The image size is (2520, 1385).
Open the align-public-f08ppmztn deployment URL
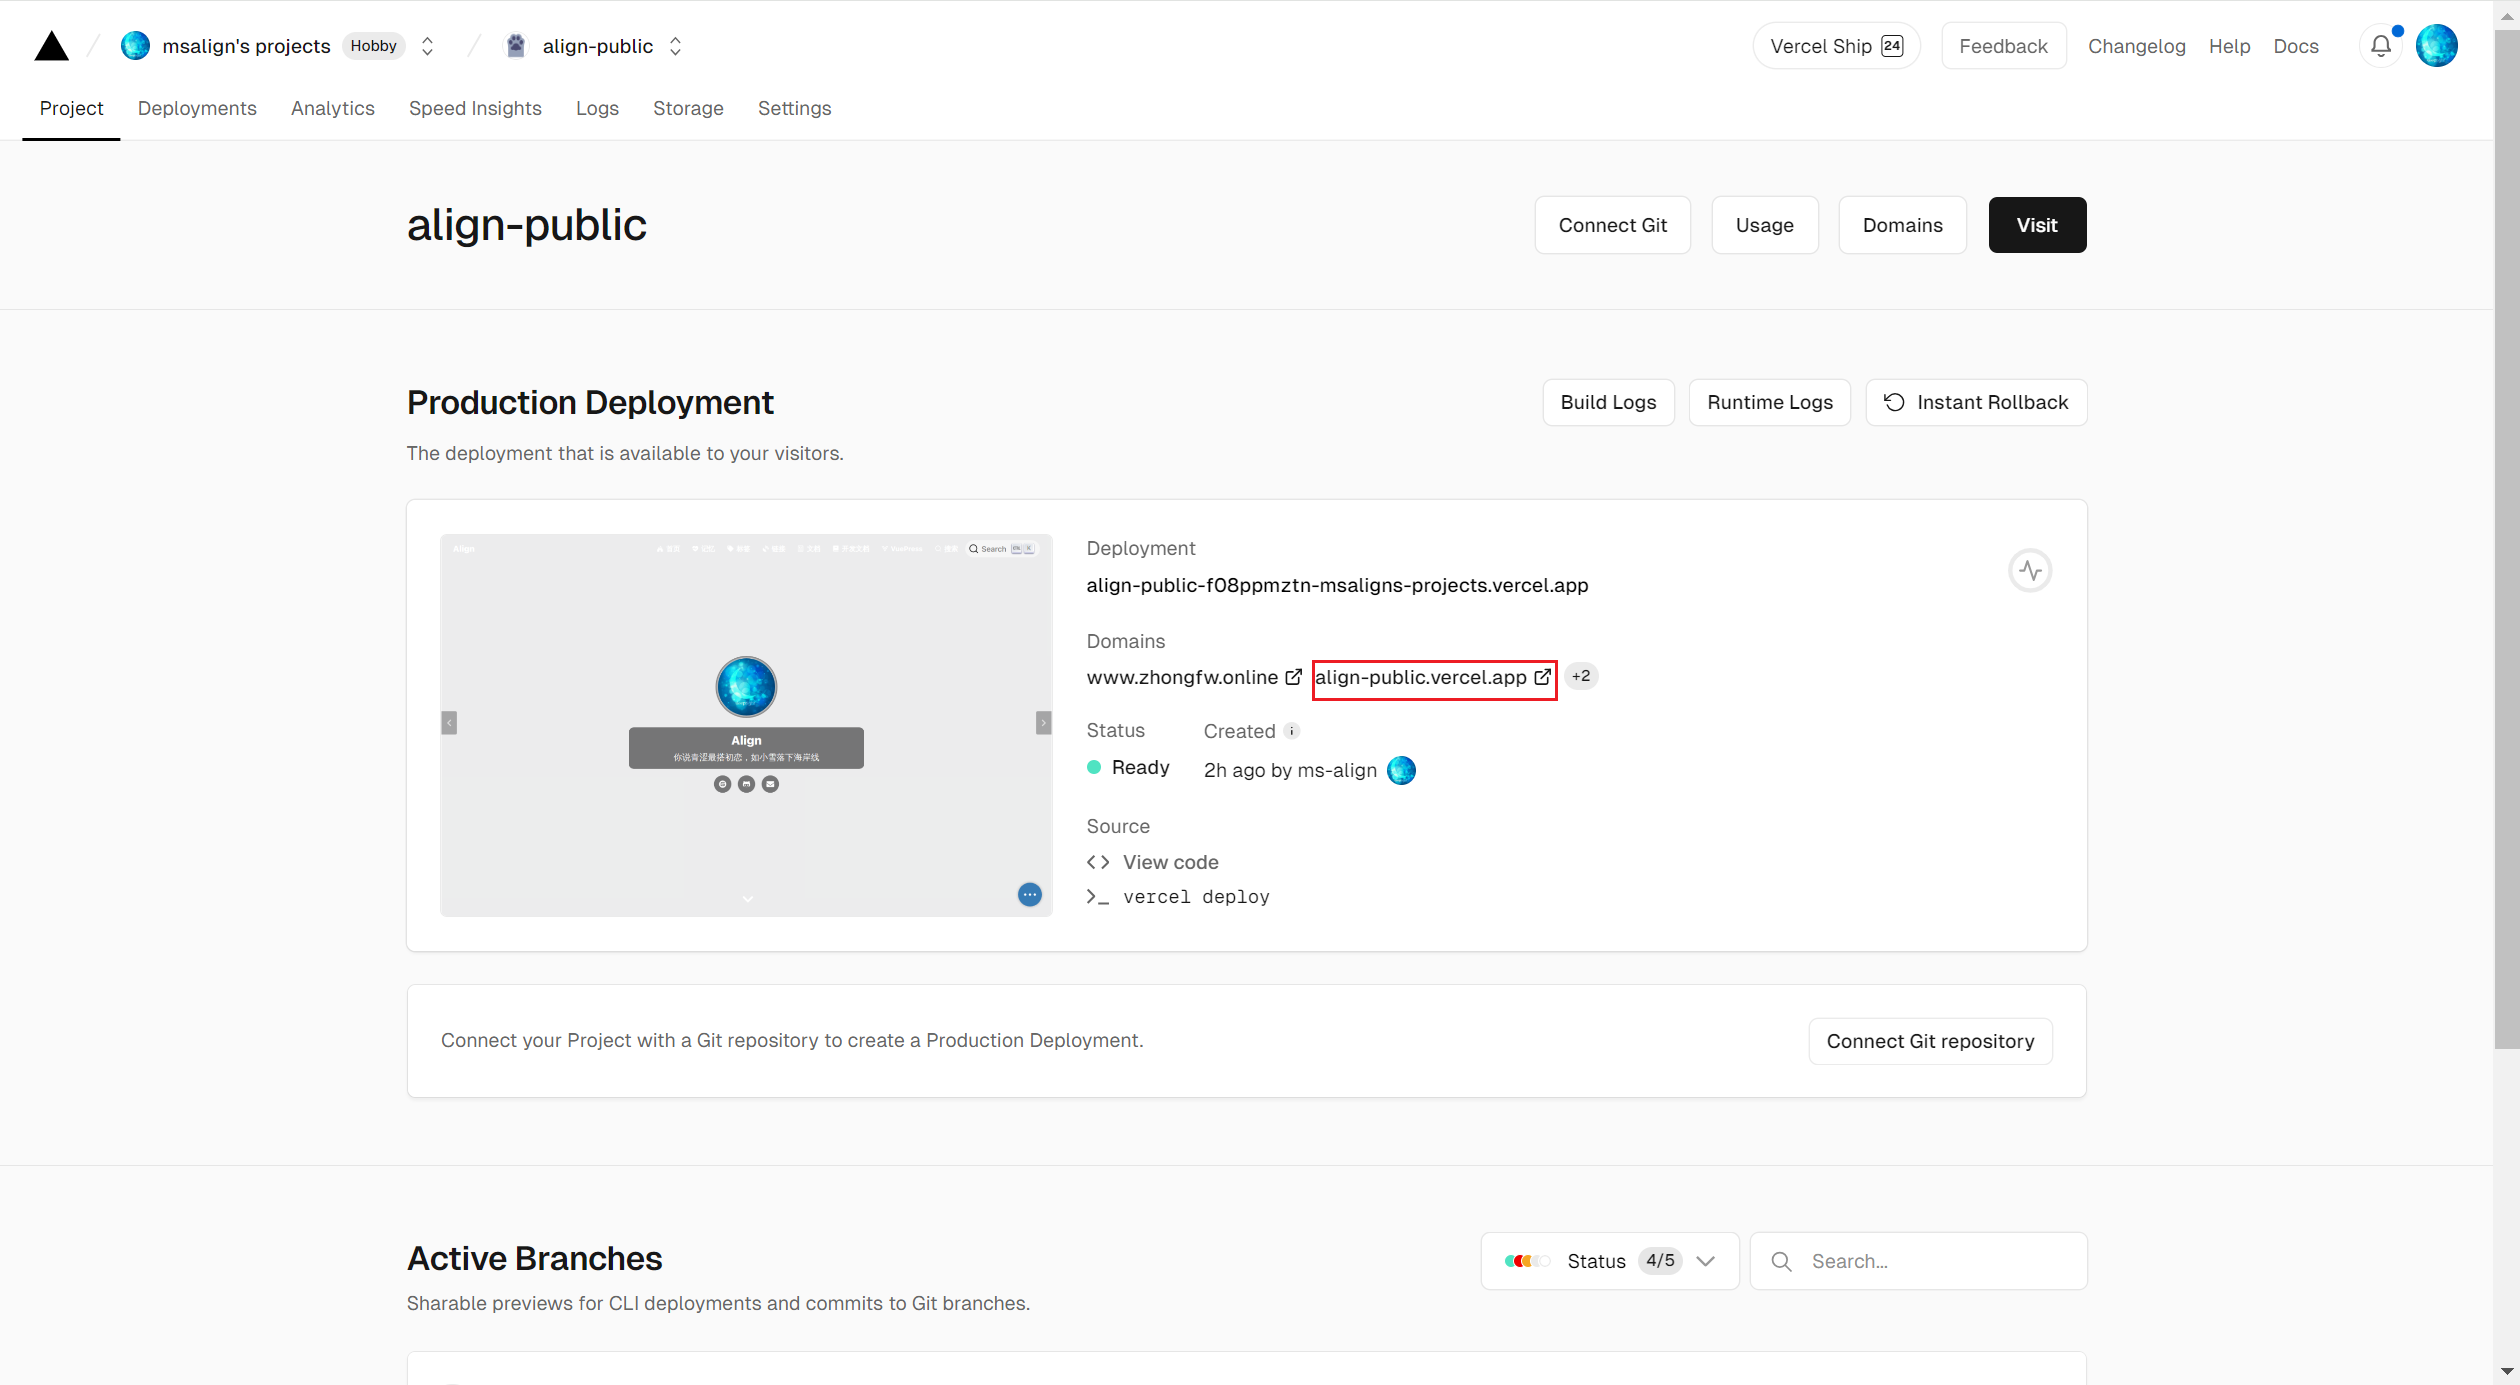[x=1337, y=585]
